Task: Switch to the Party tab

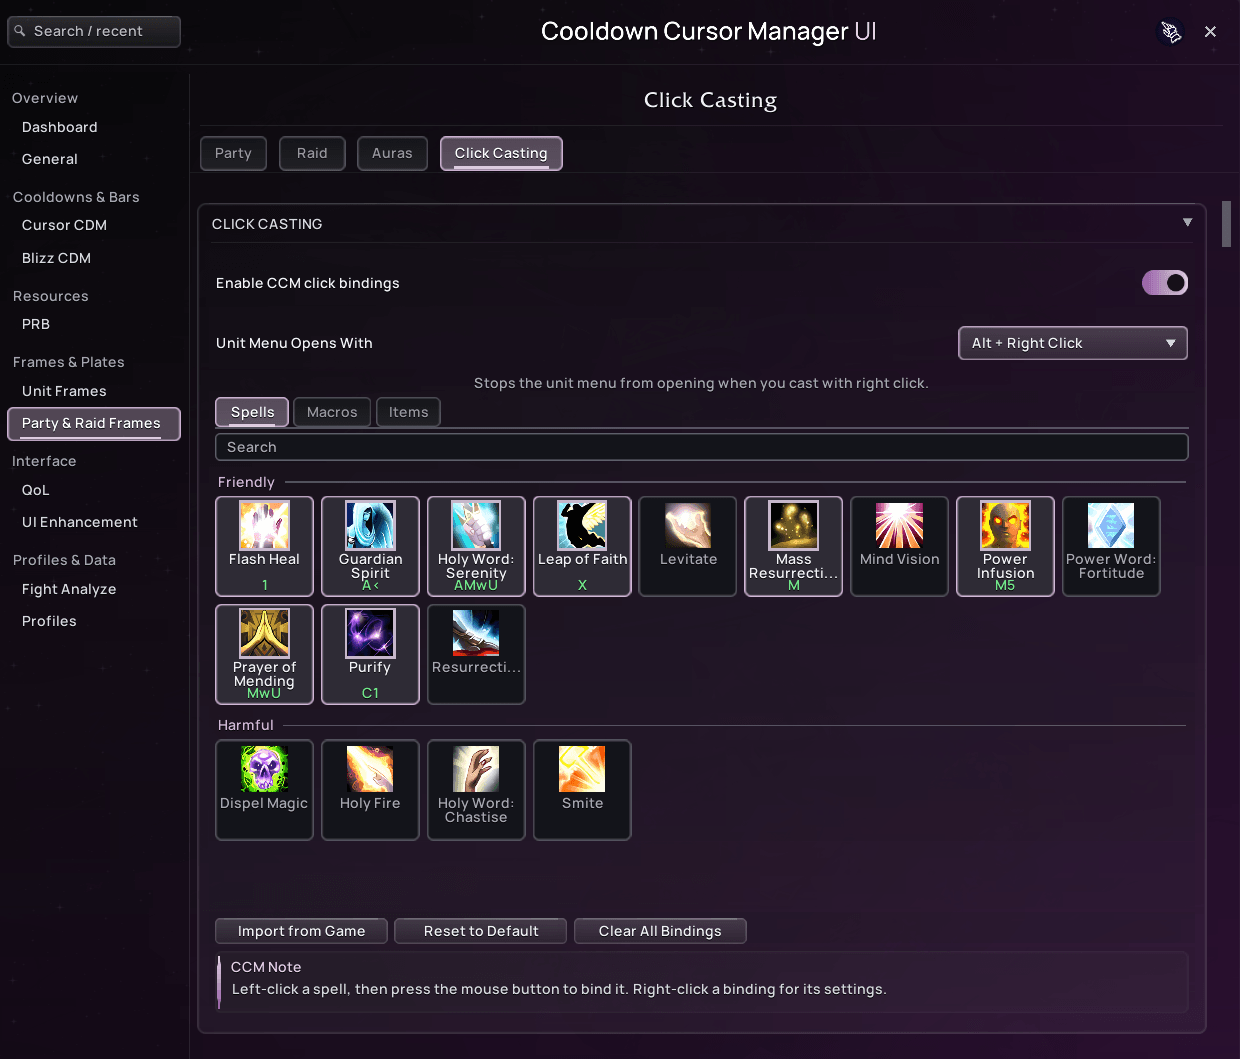Action: pyautogui.click(x=233, y=153)
